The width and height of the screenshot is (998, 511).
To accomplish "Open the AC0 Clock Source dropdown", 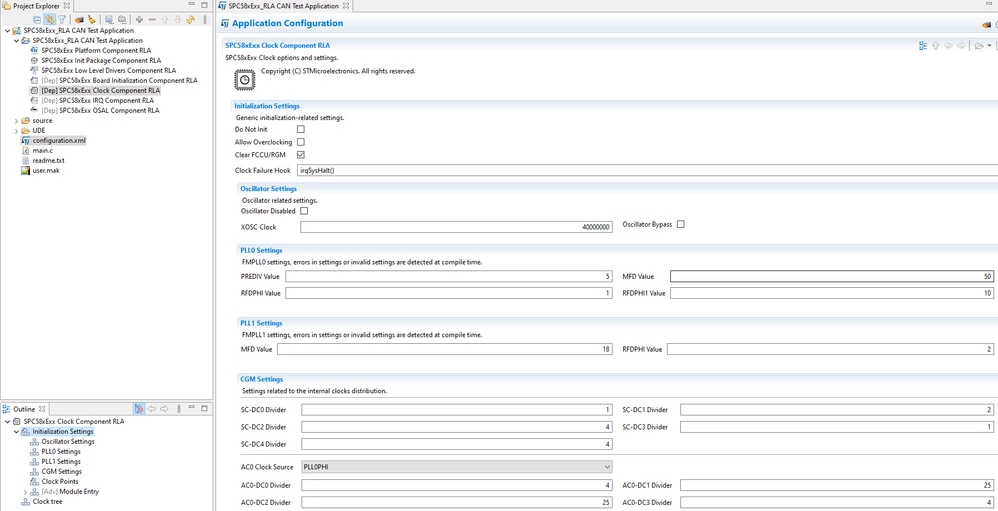I will pyautogui.click(x=456, y=467).
